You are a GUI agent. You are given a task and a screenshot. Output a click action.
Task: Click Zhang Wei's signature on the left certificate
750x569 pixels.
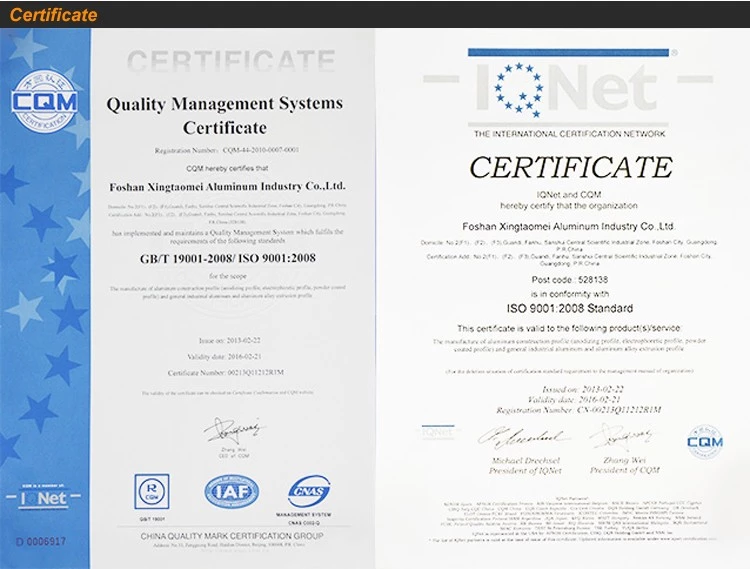pyautogui.click(x=234, y=430)
